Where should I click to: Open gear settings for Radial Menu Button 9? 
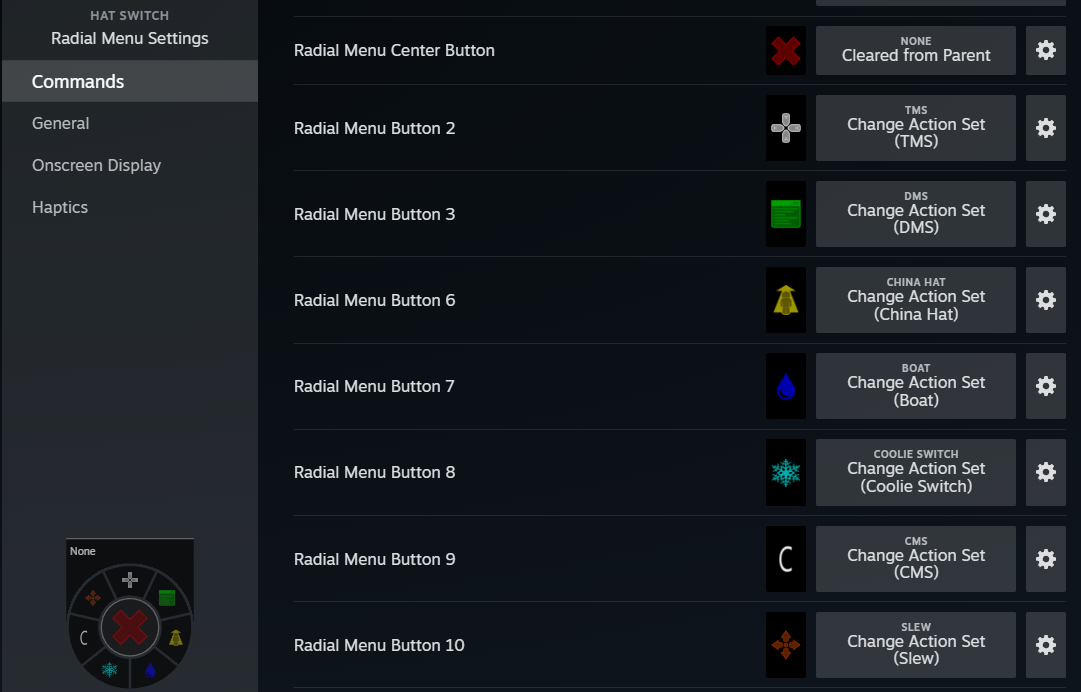(x=1046, y=559)
